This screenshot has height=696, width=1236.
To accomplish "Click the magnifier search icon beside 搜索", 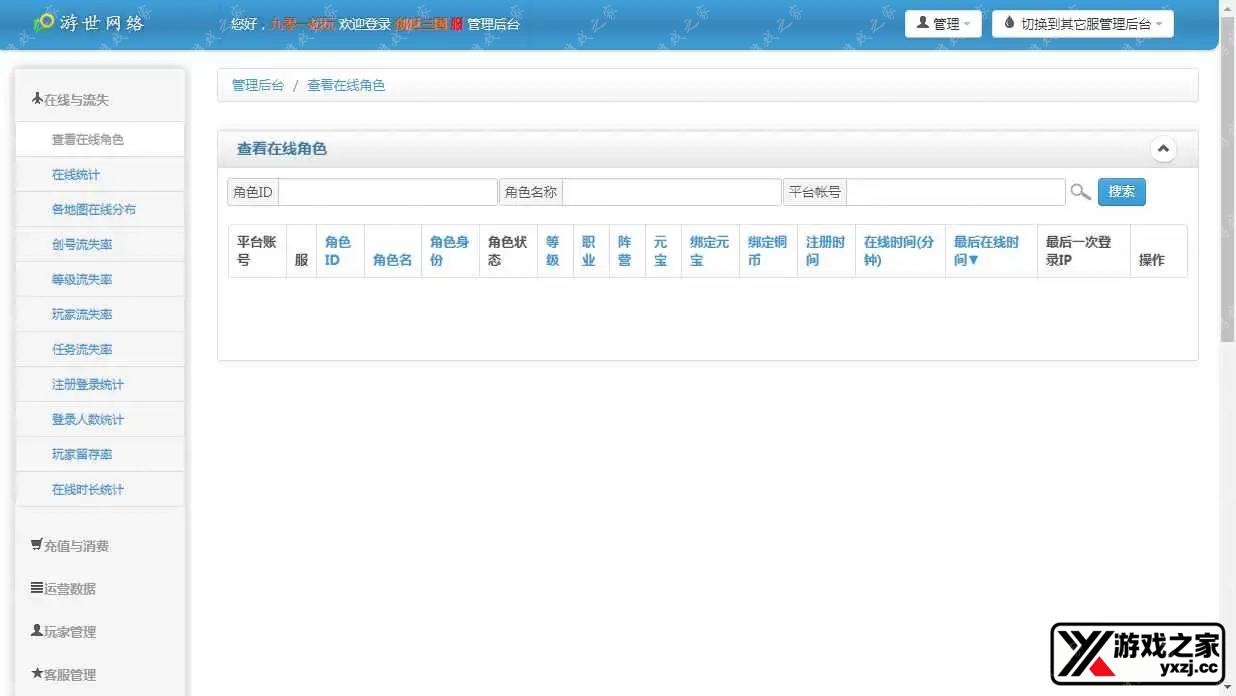I will click(1081, 192).
